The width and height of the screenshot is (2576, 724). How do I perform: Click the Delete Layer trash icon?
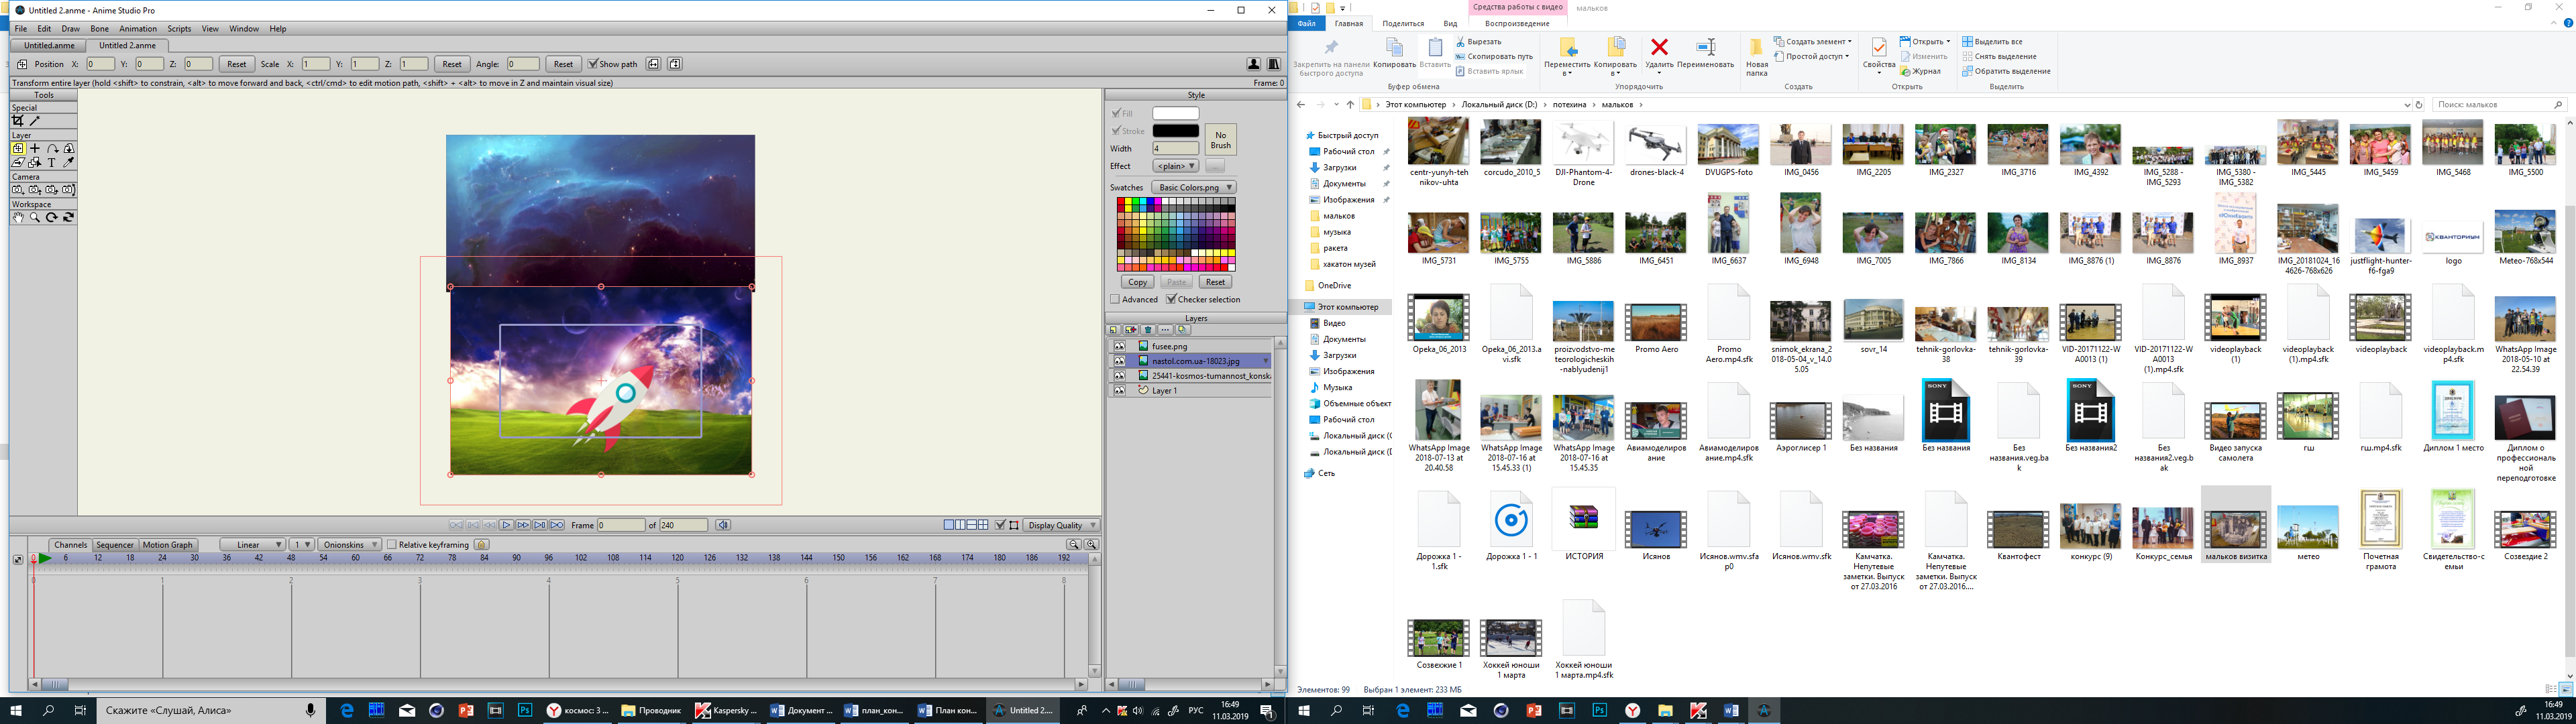1148,329
